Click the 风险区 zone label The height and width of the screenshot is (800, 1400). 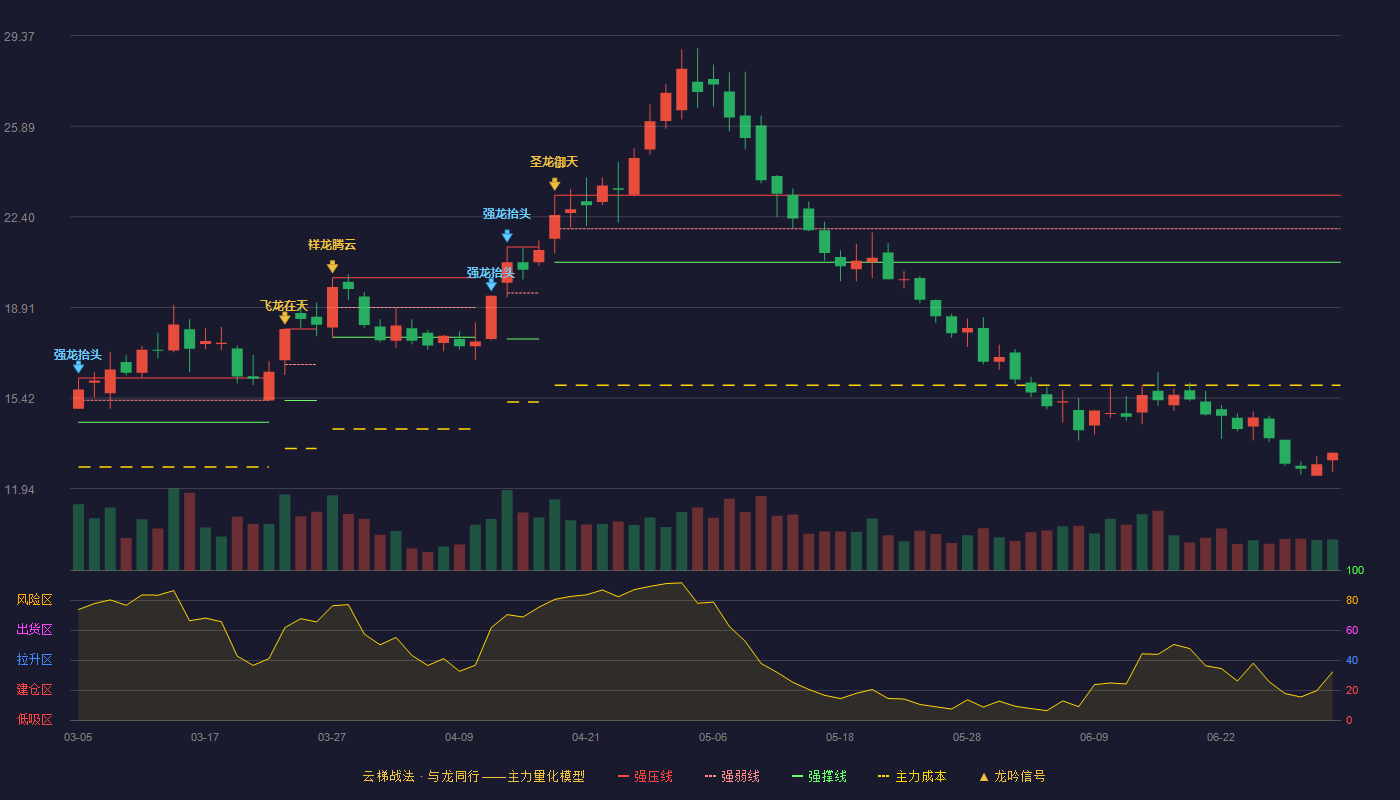pos(34,600)
